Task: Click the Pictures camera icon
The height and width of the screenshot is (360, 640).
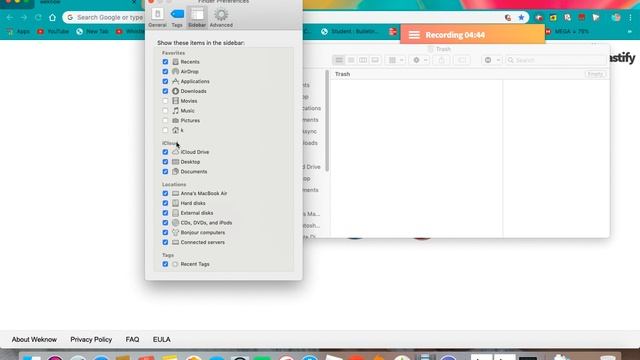Action: pyautogui.click(x=176, y=120)
